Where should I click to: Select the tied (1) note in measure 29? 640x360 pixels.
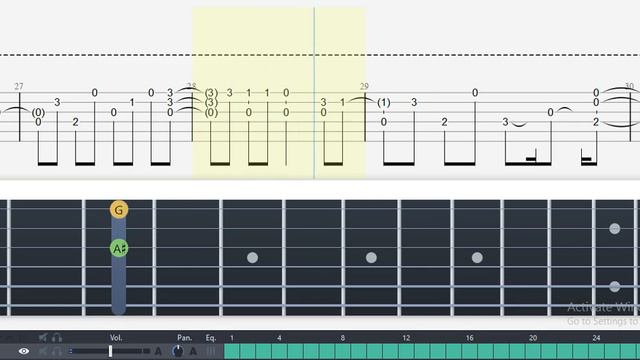[384, 102]
